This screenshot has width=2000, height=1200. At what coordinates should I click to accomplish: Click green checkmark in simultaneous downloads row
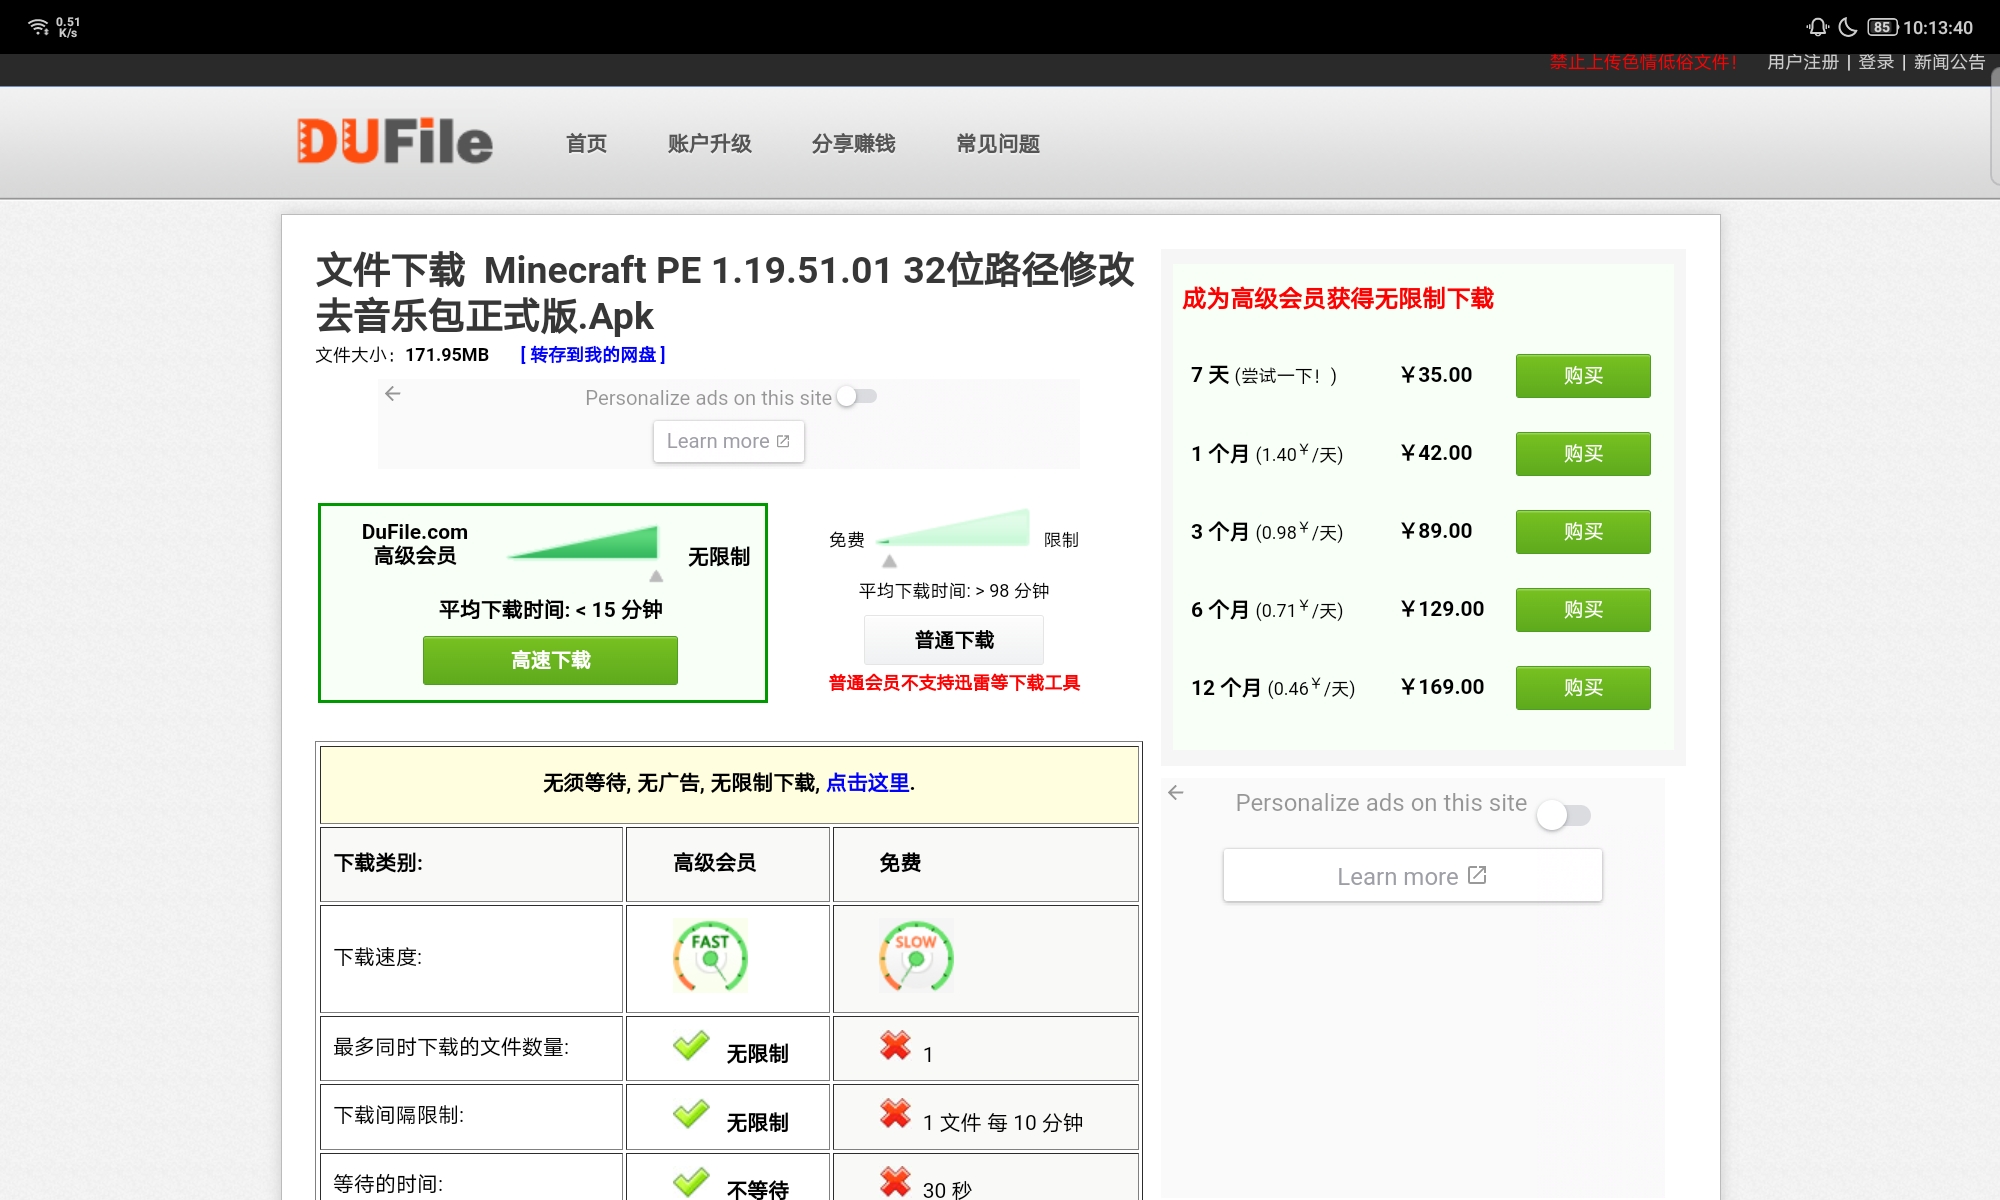tap(691, 1045)
